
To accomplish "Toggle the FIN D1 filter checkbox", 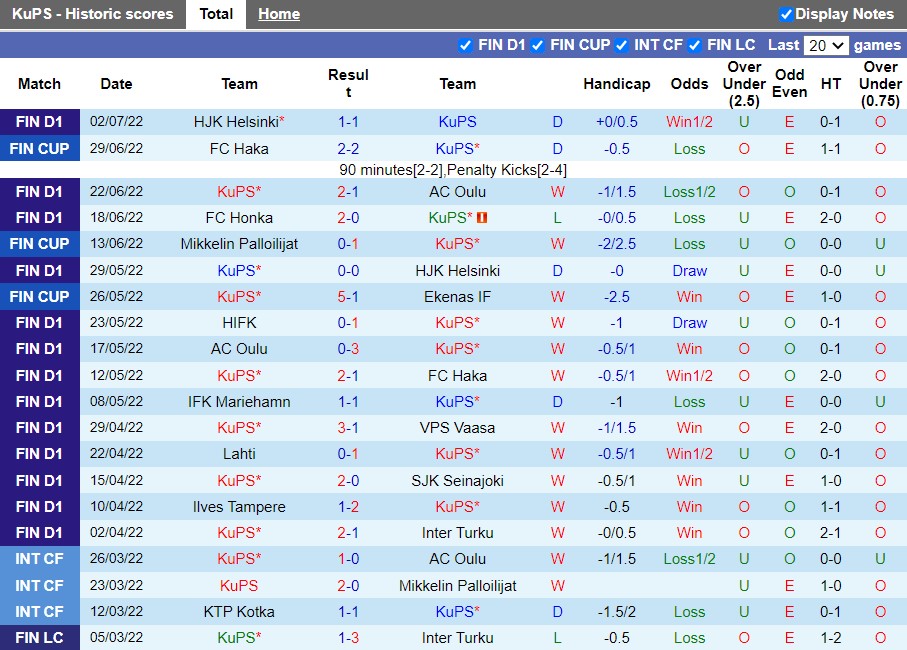I will pyautogui.click(x=465, y=45).
